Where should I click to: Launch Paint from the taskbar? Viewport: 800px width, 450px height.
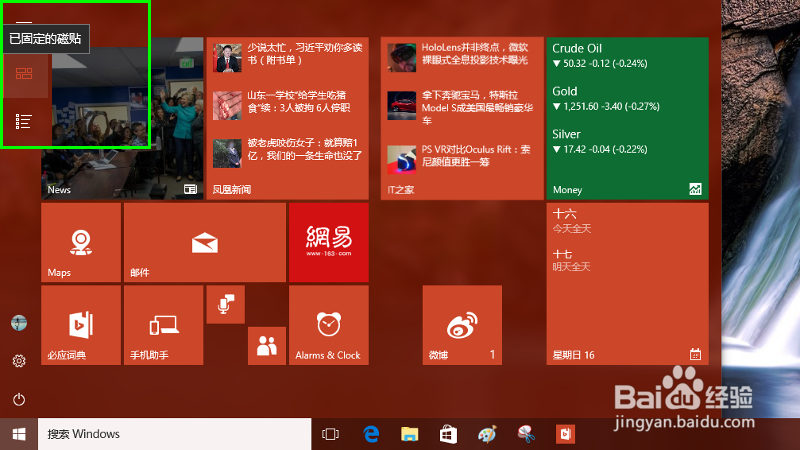pos(487,434)
